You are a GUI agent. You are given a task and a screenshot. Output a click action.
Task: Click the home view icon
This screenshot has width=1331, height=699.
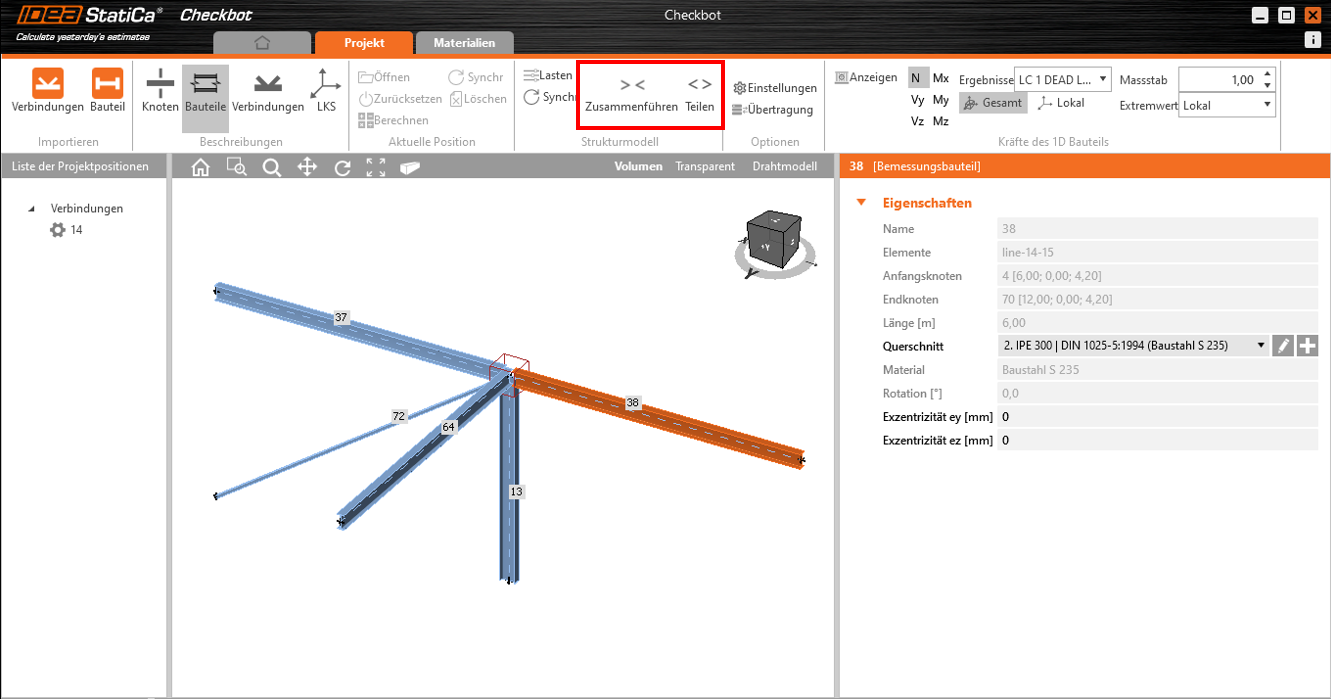point(200,167)
